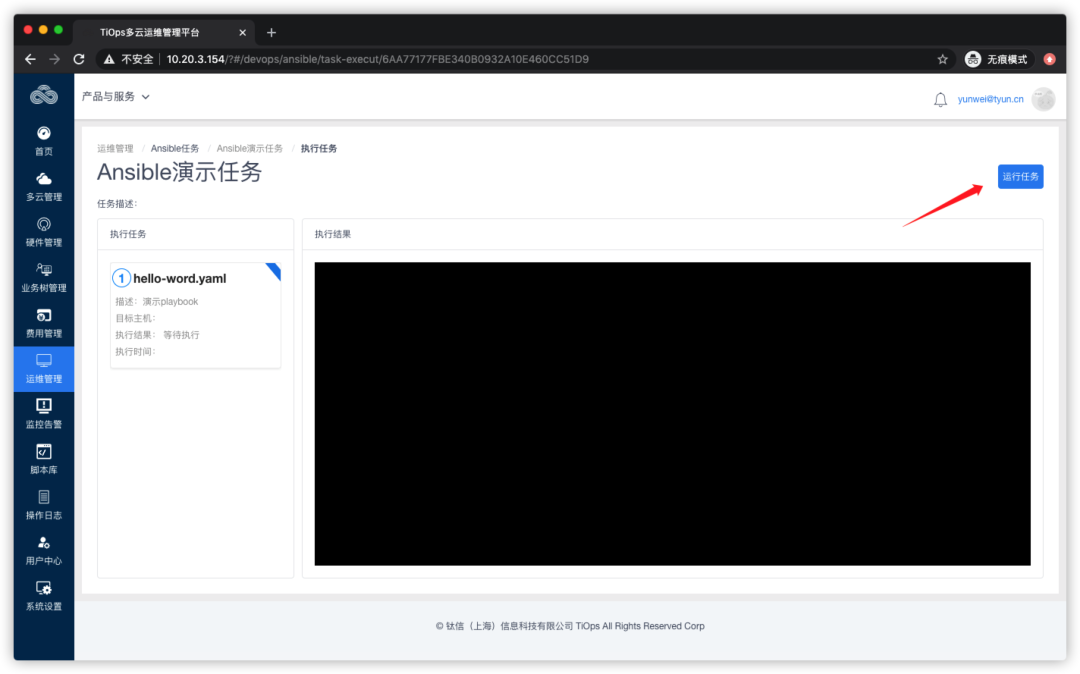
Task: Navigate to 业务树管理 via sidebar icon
Action: point(43,277)
